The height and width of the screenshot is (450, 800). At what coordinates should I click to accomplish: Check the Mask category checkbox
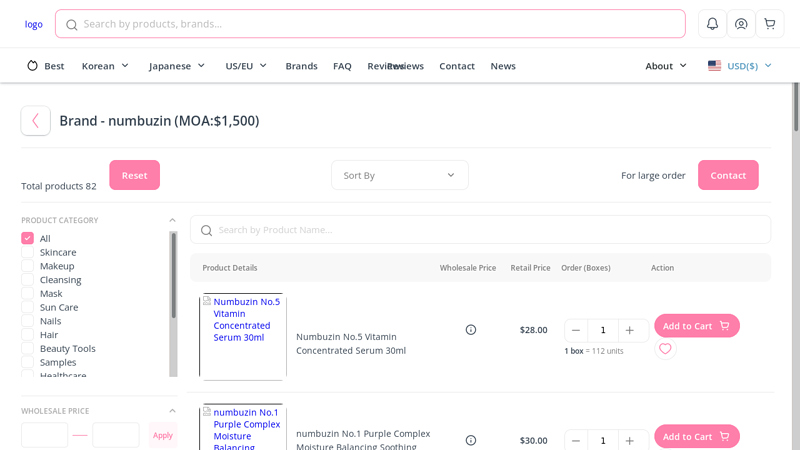28,293
